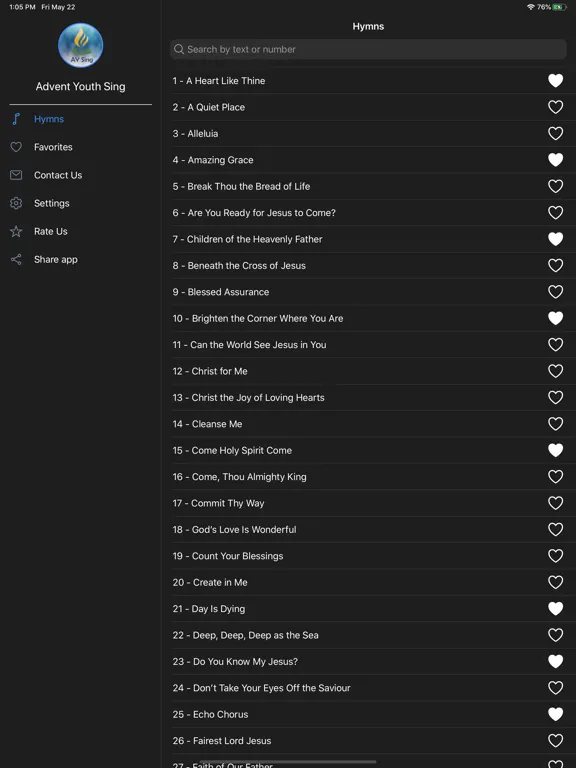The height and width of the screenshot is (768, 576).
Task: Tap heart icon on Count Your Blessings
Action: point(555,556)
